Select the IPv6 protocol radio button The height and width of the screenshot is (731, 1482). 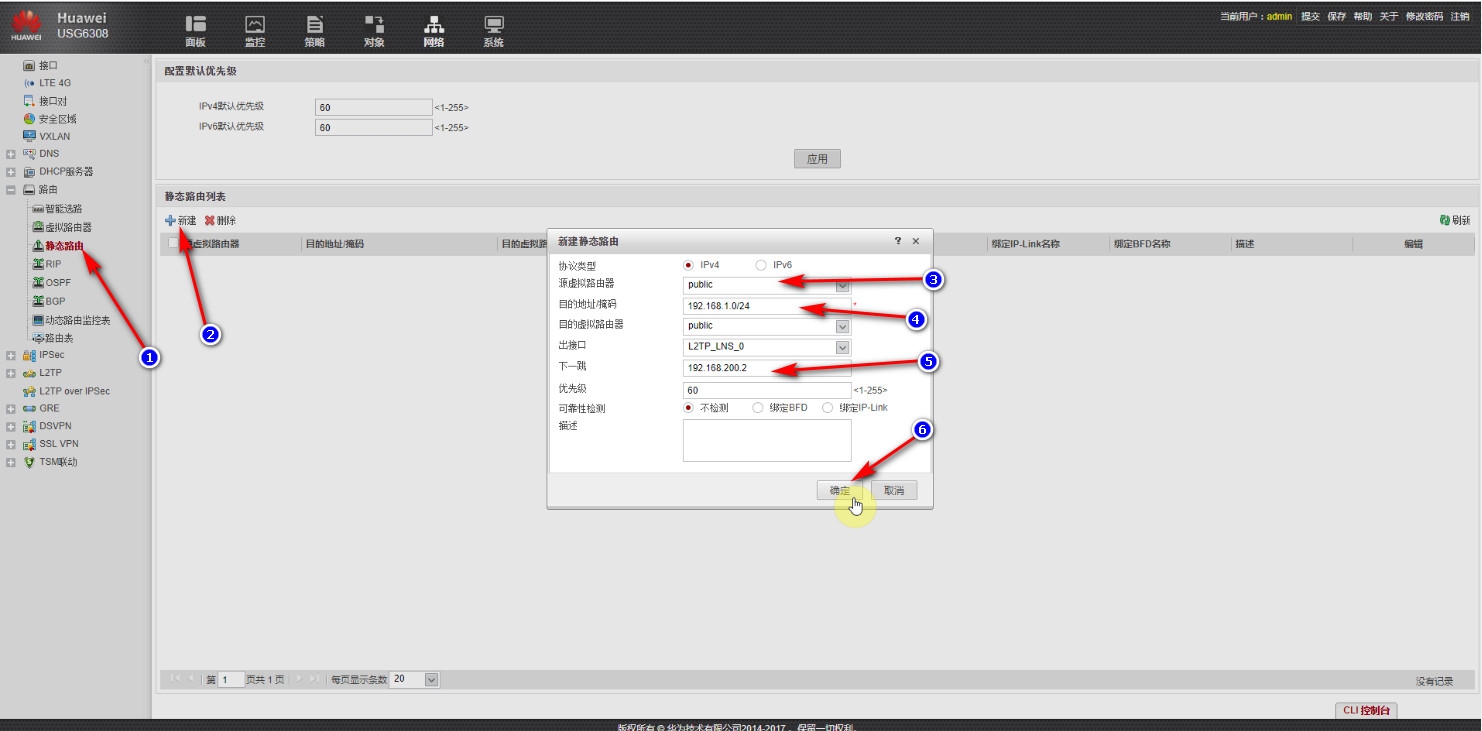point(761,265)
